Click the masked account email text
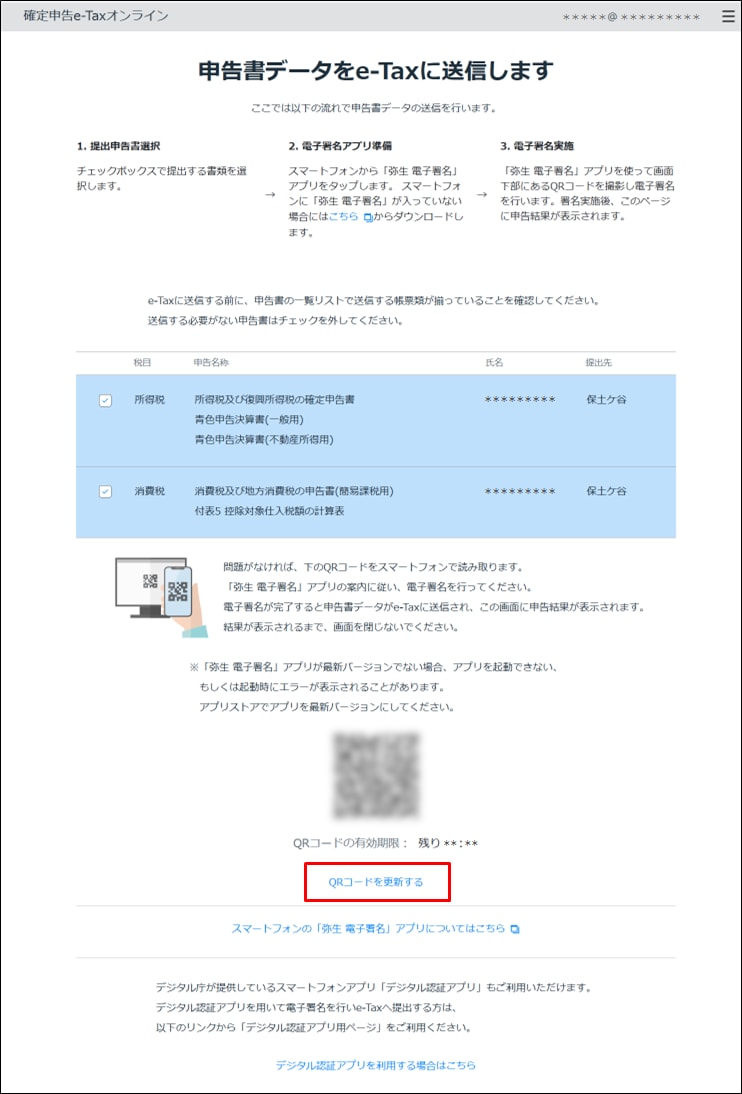This screenshot has height=1094, width=742. click(631, 17)
